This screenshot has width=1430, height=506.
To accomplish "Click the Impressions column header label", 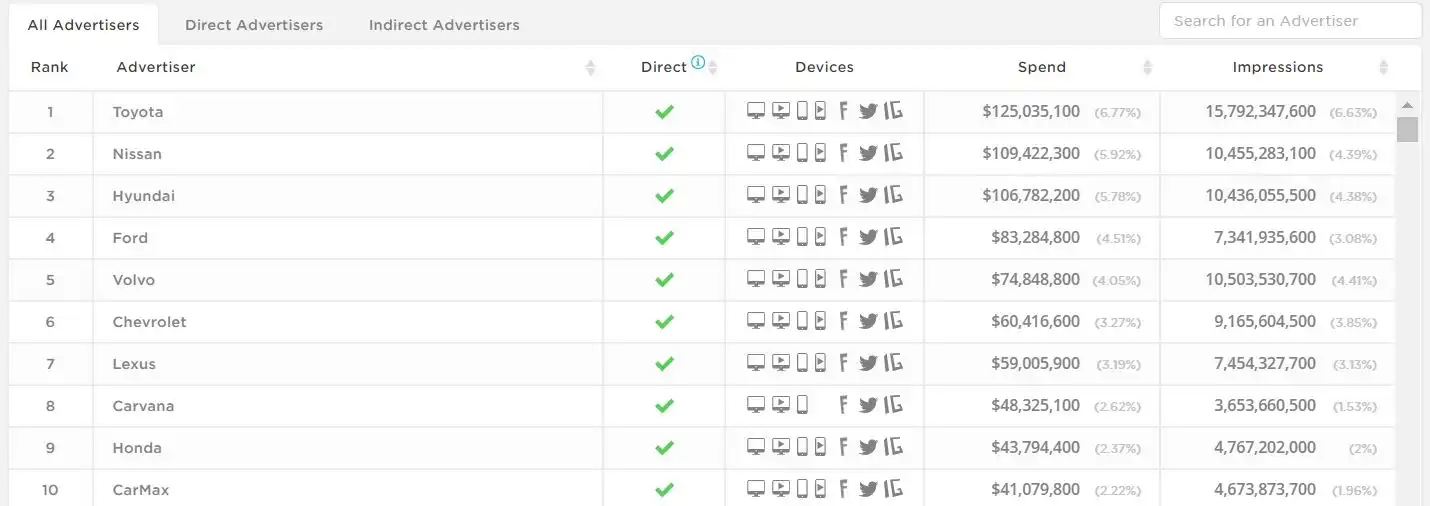I will [x=1278, y=67].
